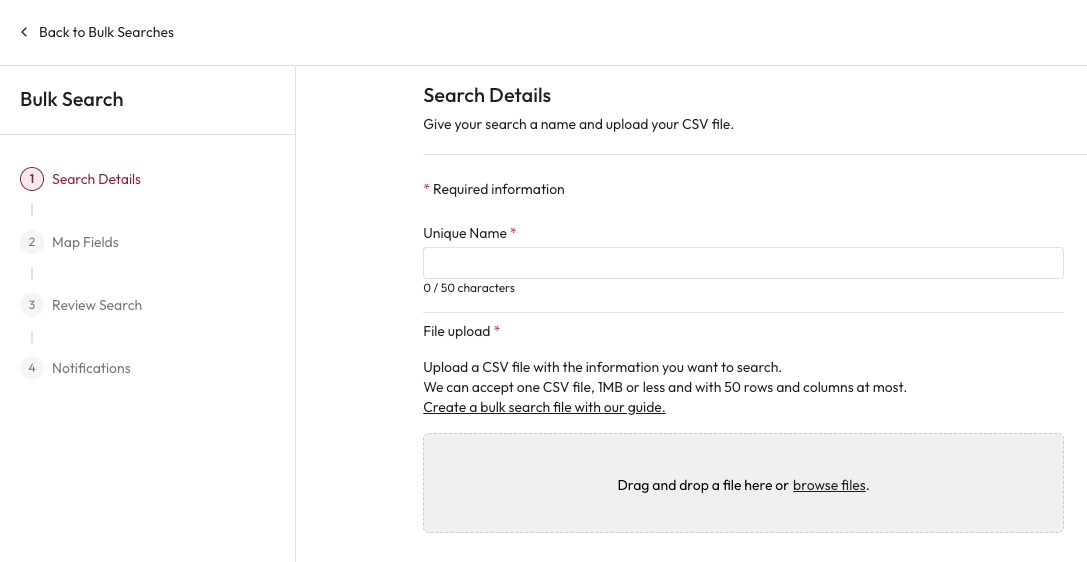Select the Map Fields step label

85,242
